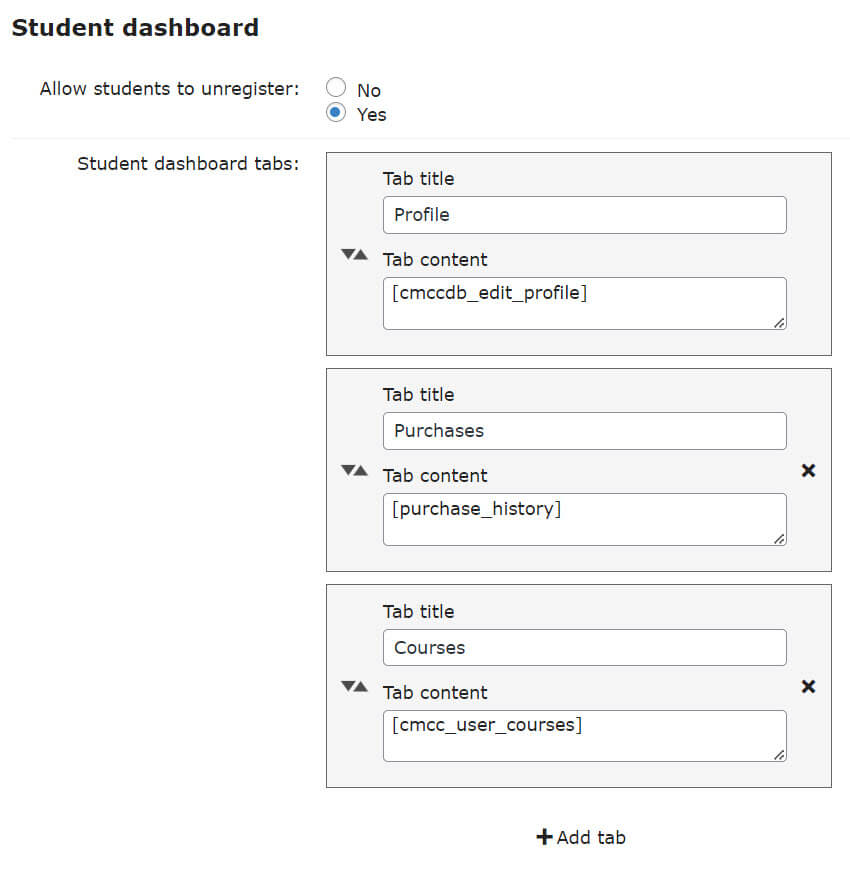The height and width of the screenshot is (870, 850).
Task: Click the cmcc_user_courses tab content textarea
Action: [584, 735]
